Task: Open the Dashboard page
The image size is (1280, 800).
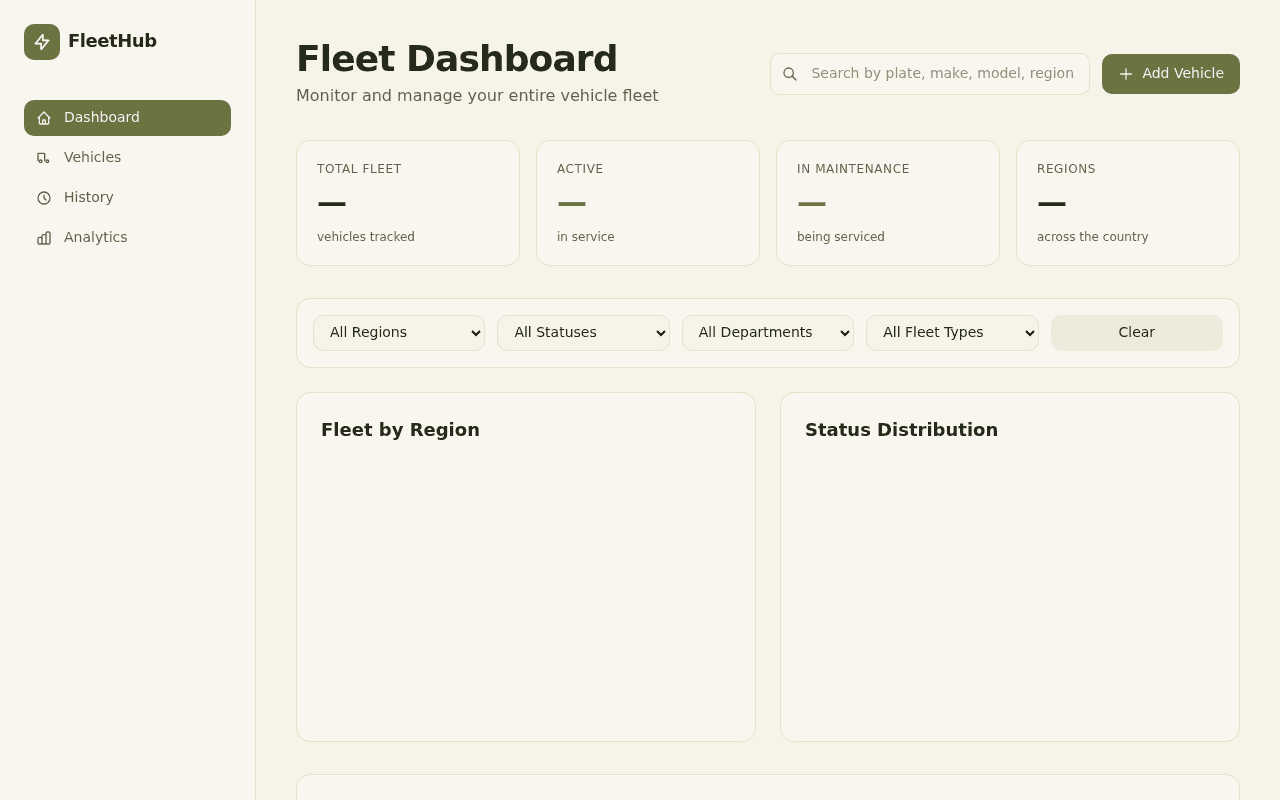Action: click(x=127, y=118)
